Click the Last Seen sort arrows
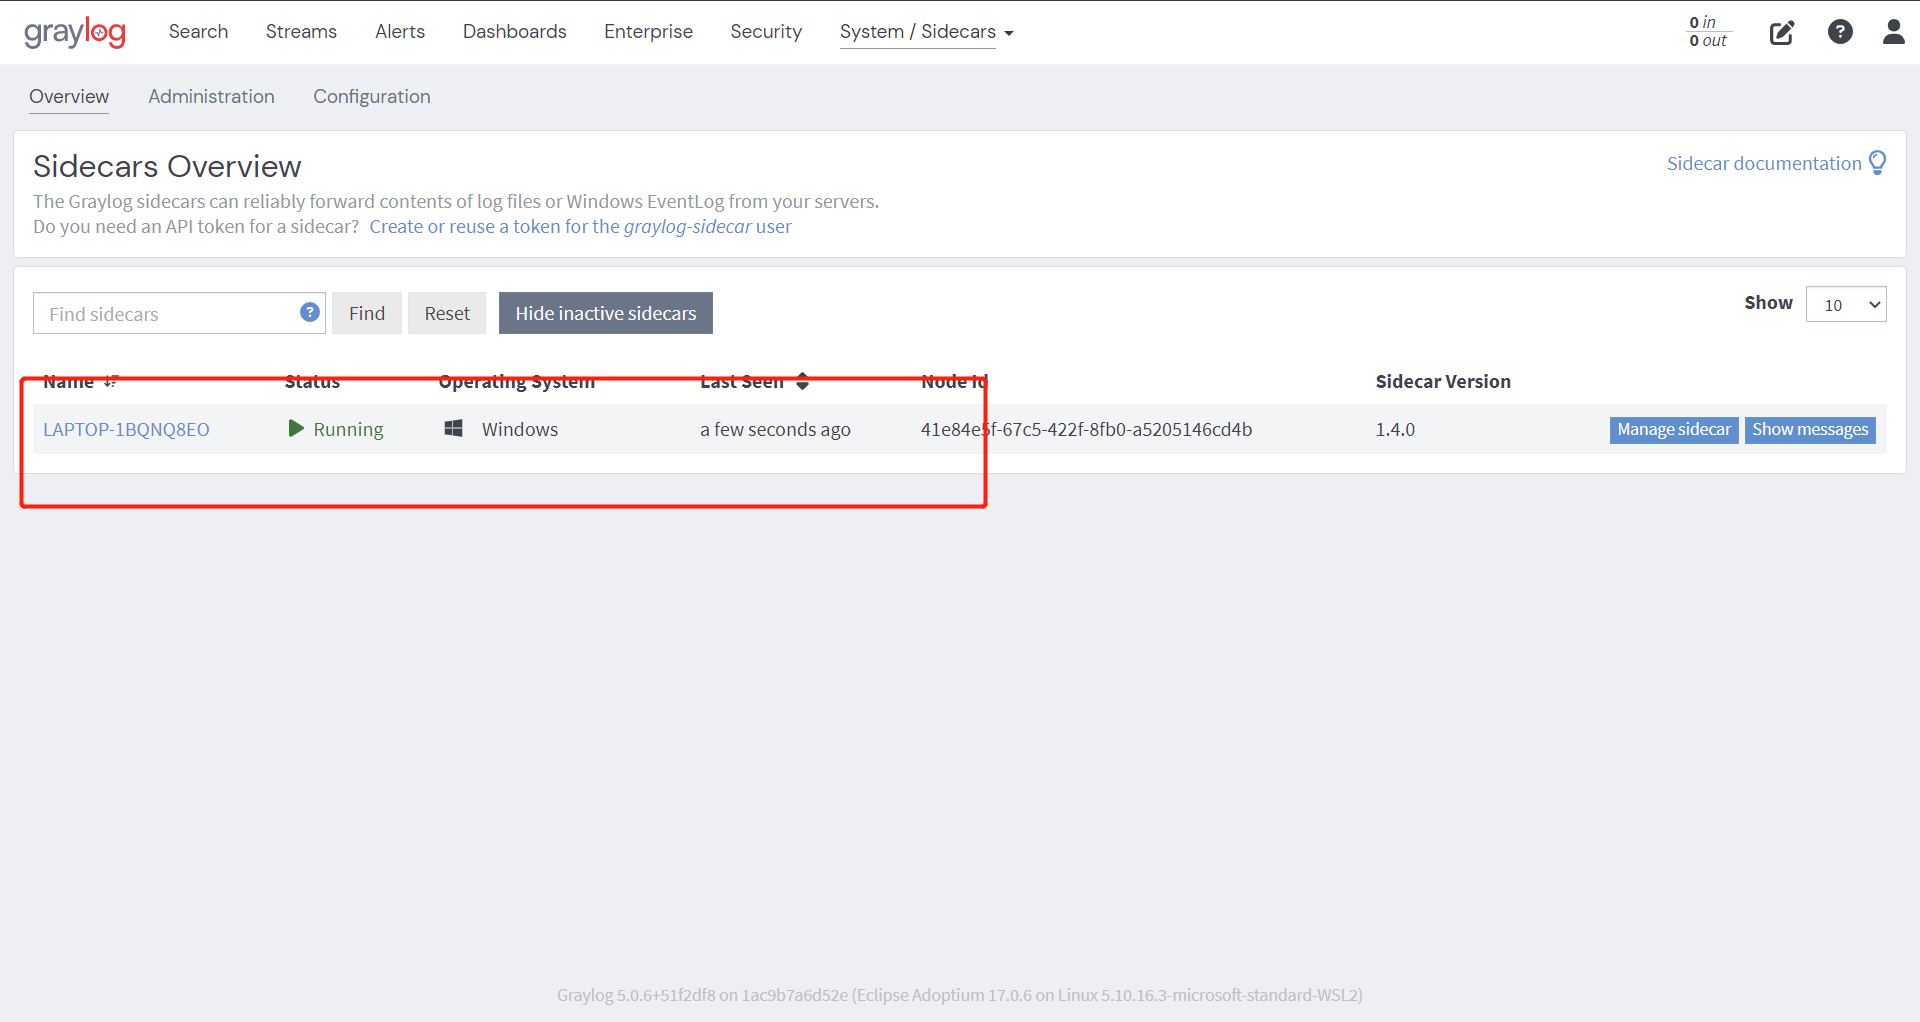The image size is (1920, 1022). click(x=802, y=381)
